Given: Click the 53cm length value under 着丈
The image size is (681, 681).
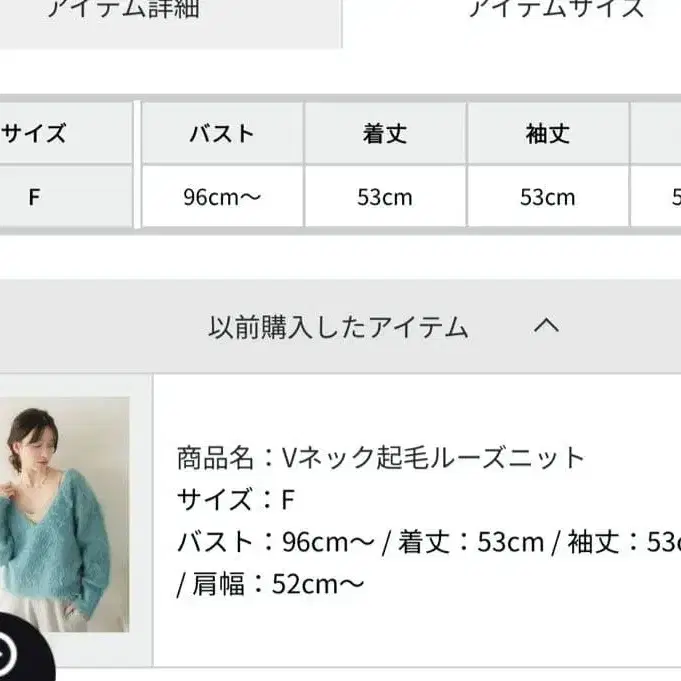Looking at the screenshot, I should tap(385, 197).
